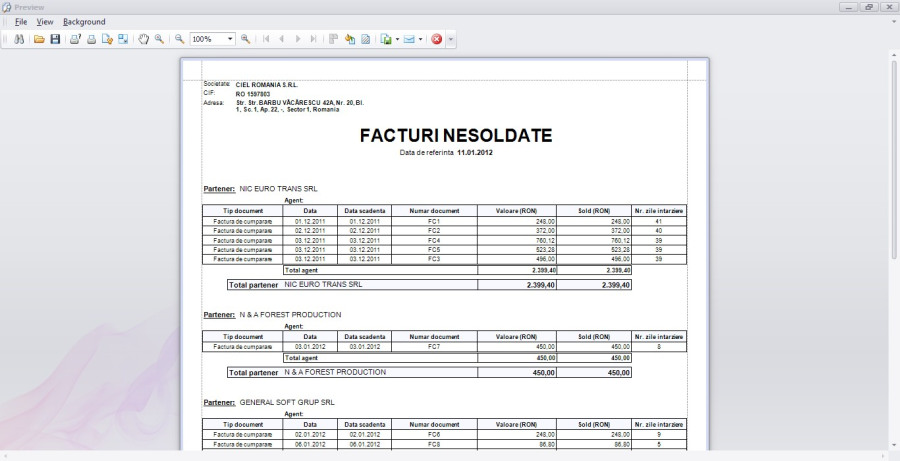Select the Hand tool
Image resolution: width=900 pixels, height=461 pixels.
[x=143, y=39]
